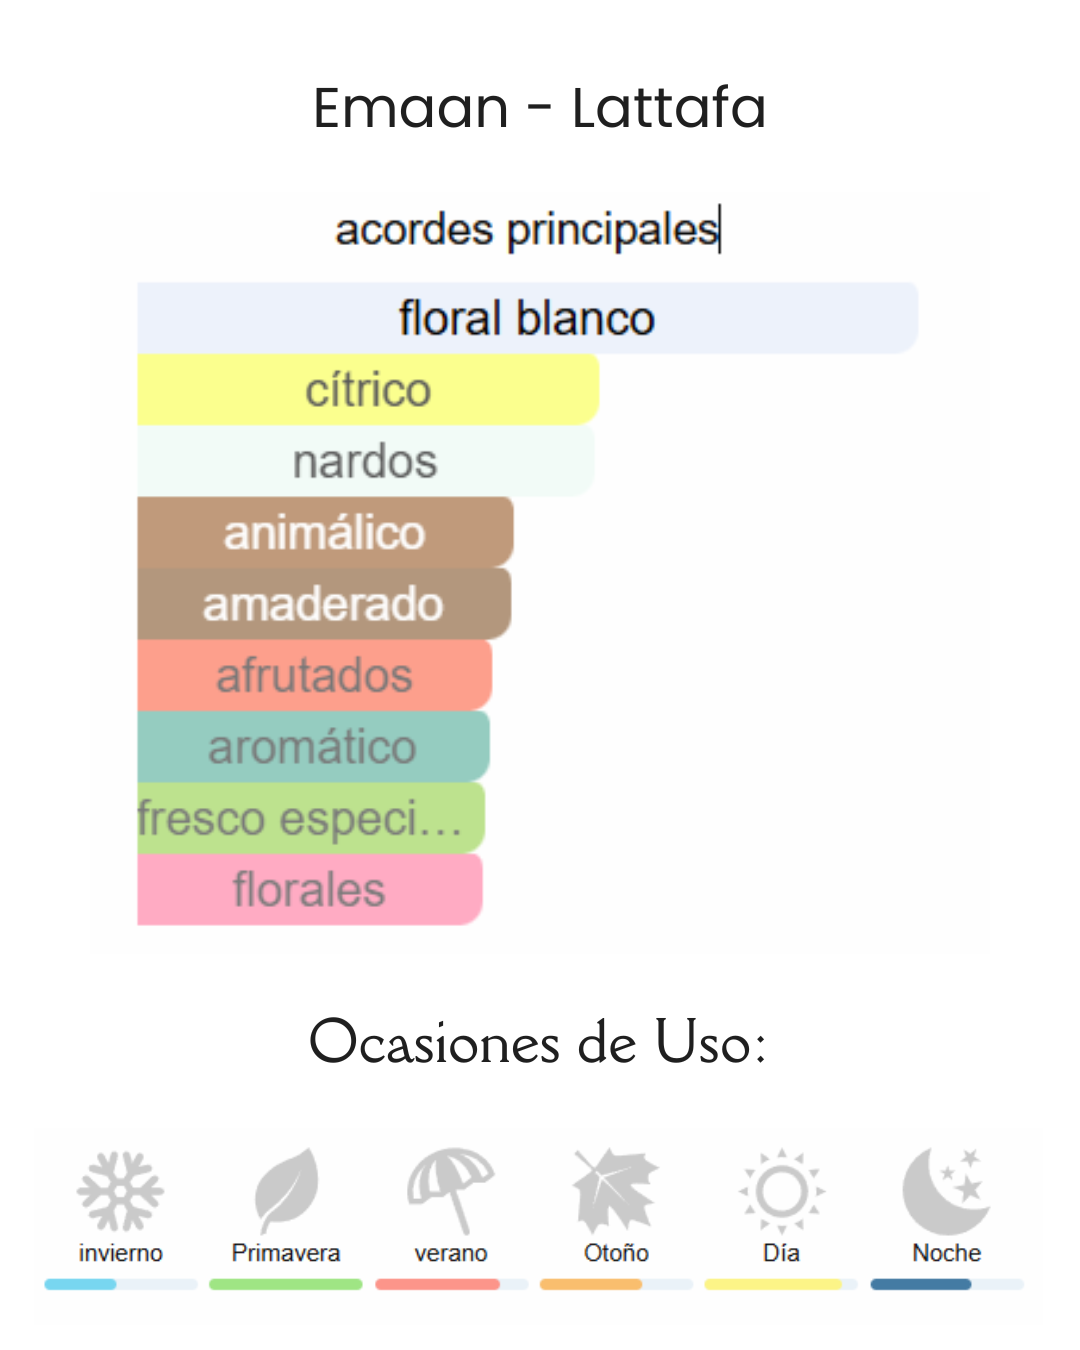Image resolution: width=1080 pixels, height=1350 pixels.
Task: Click the Primavera green progress bar
Action: (x=285, y=1284)
